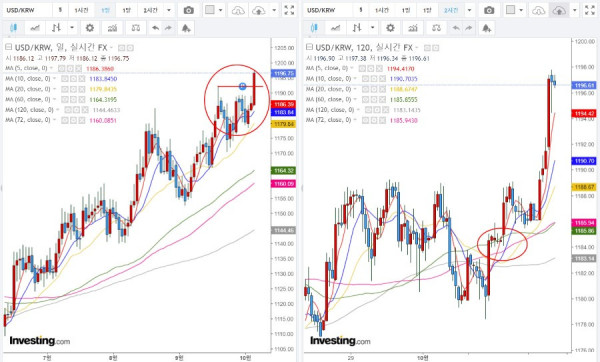Remove MA (72, close, 0) from left chart
This screenshot has width=600, height=362.
pos(82,120)
